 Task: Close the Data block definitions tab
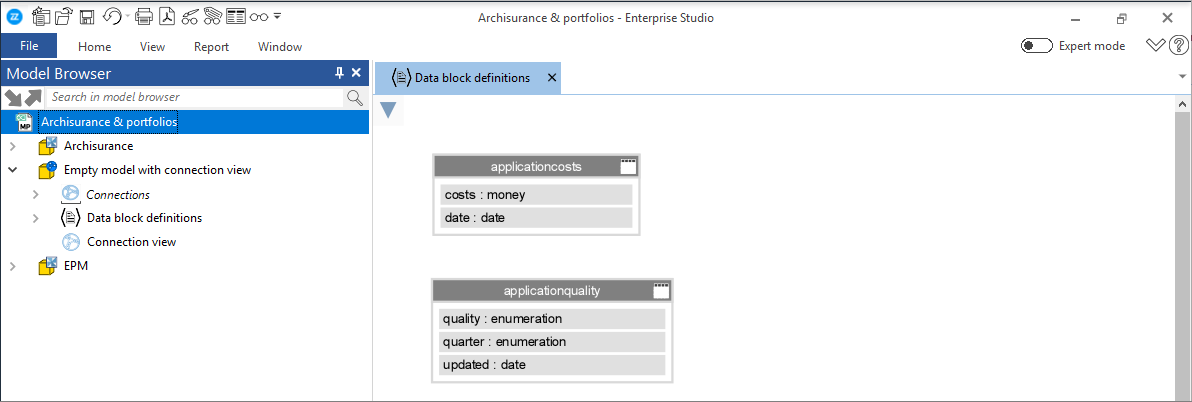tap(552, 78)
